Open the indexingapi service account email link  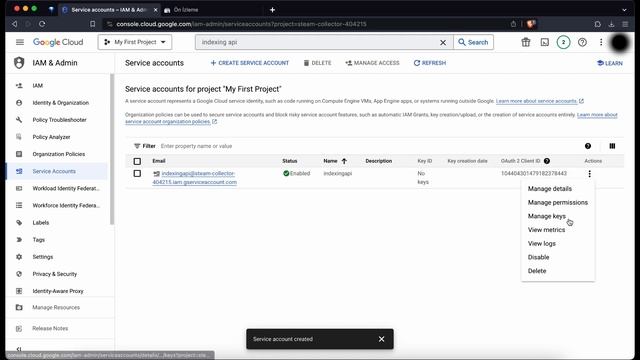click(195, 178)
